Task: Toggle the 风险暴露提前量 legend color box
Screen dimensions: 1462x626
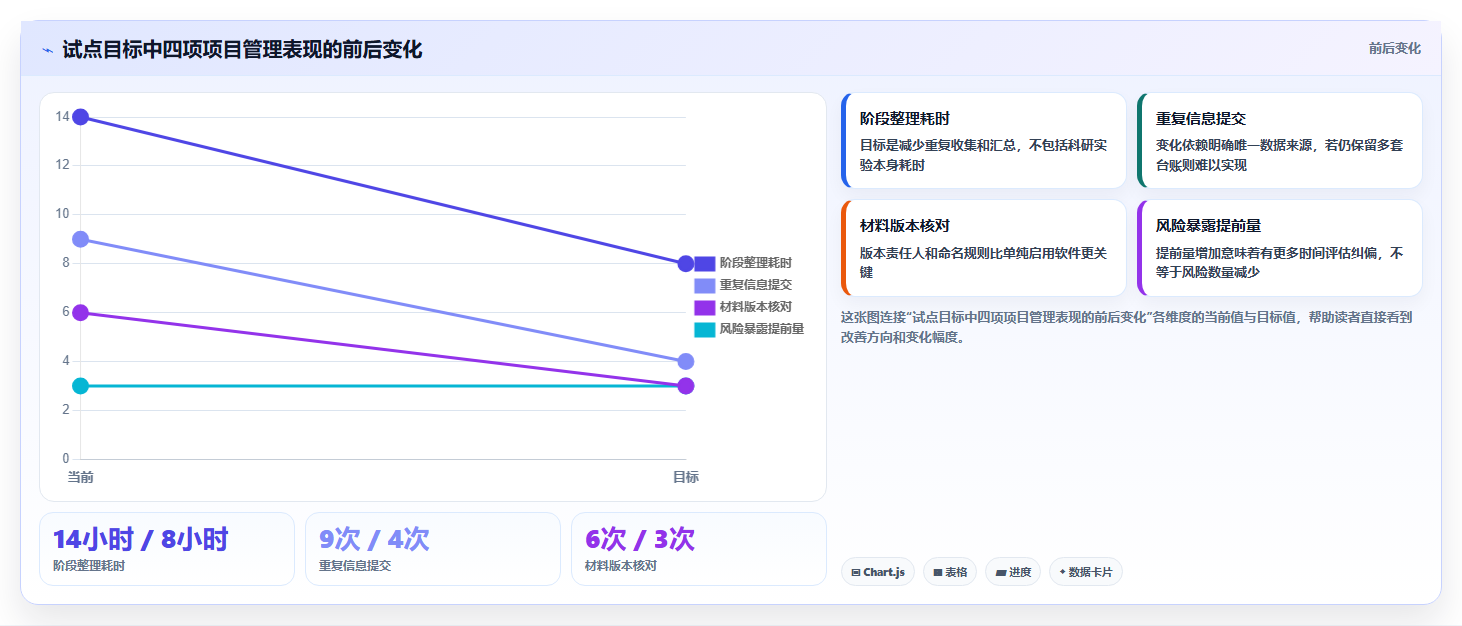Action: click(704, 329)
